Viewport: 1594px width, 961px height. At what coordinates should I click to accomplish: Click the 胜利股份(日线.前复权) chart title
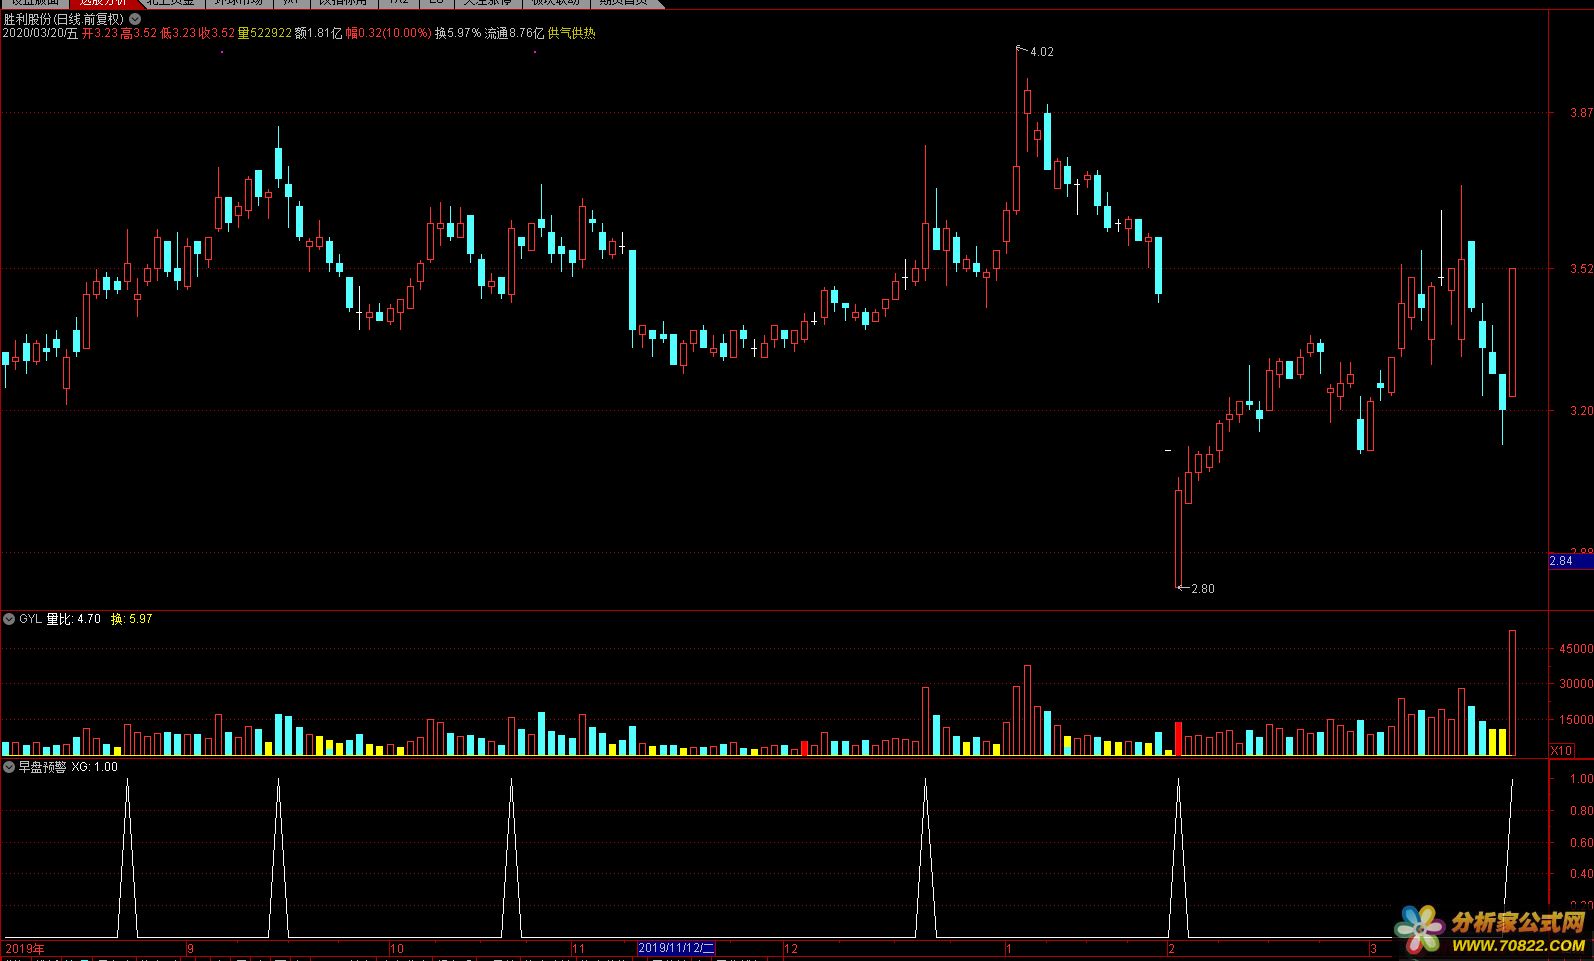point(64,19)
